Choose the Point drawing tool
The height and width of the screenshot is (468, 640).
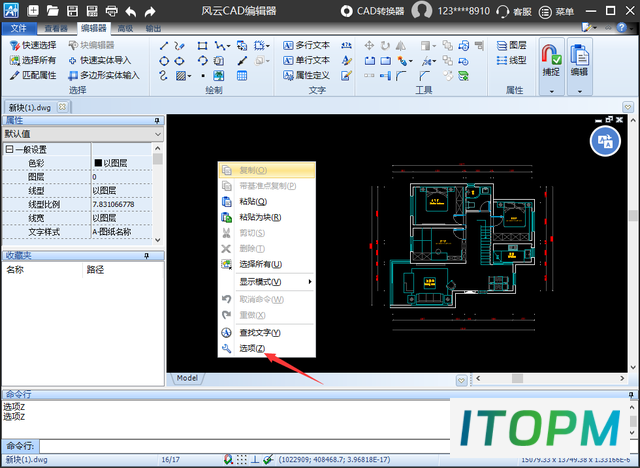(203, 76)
